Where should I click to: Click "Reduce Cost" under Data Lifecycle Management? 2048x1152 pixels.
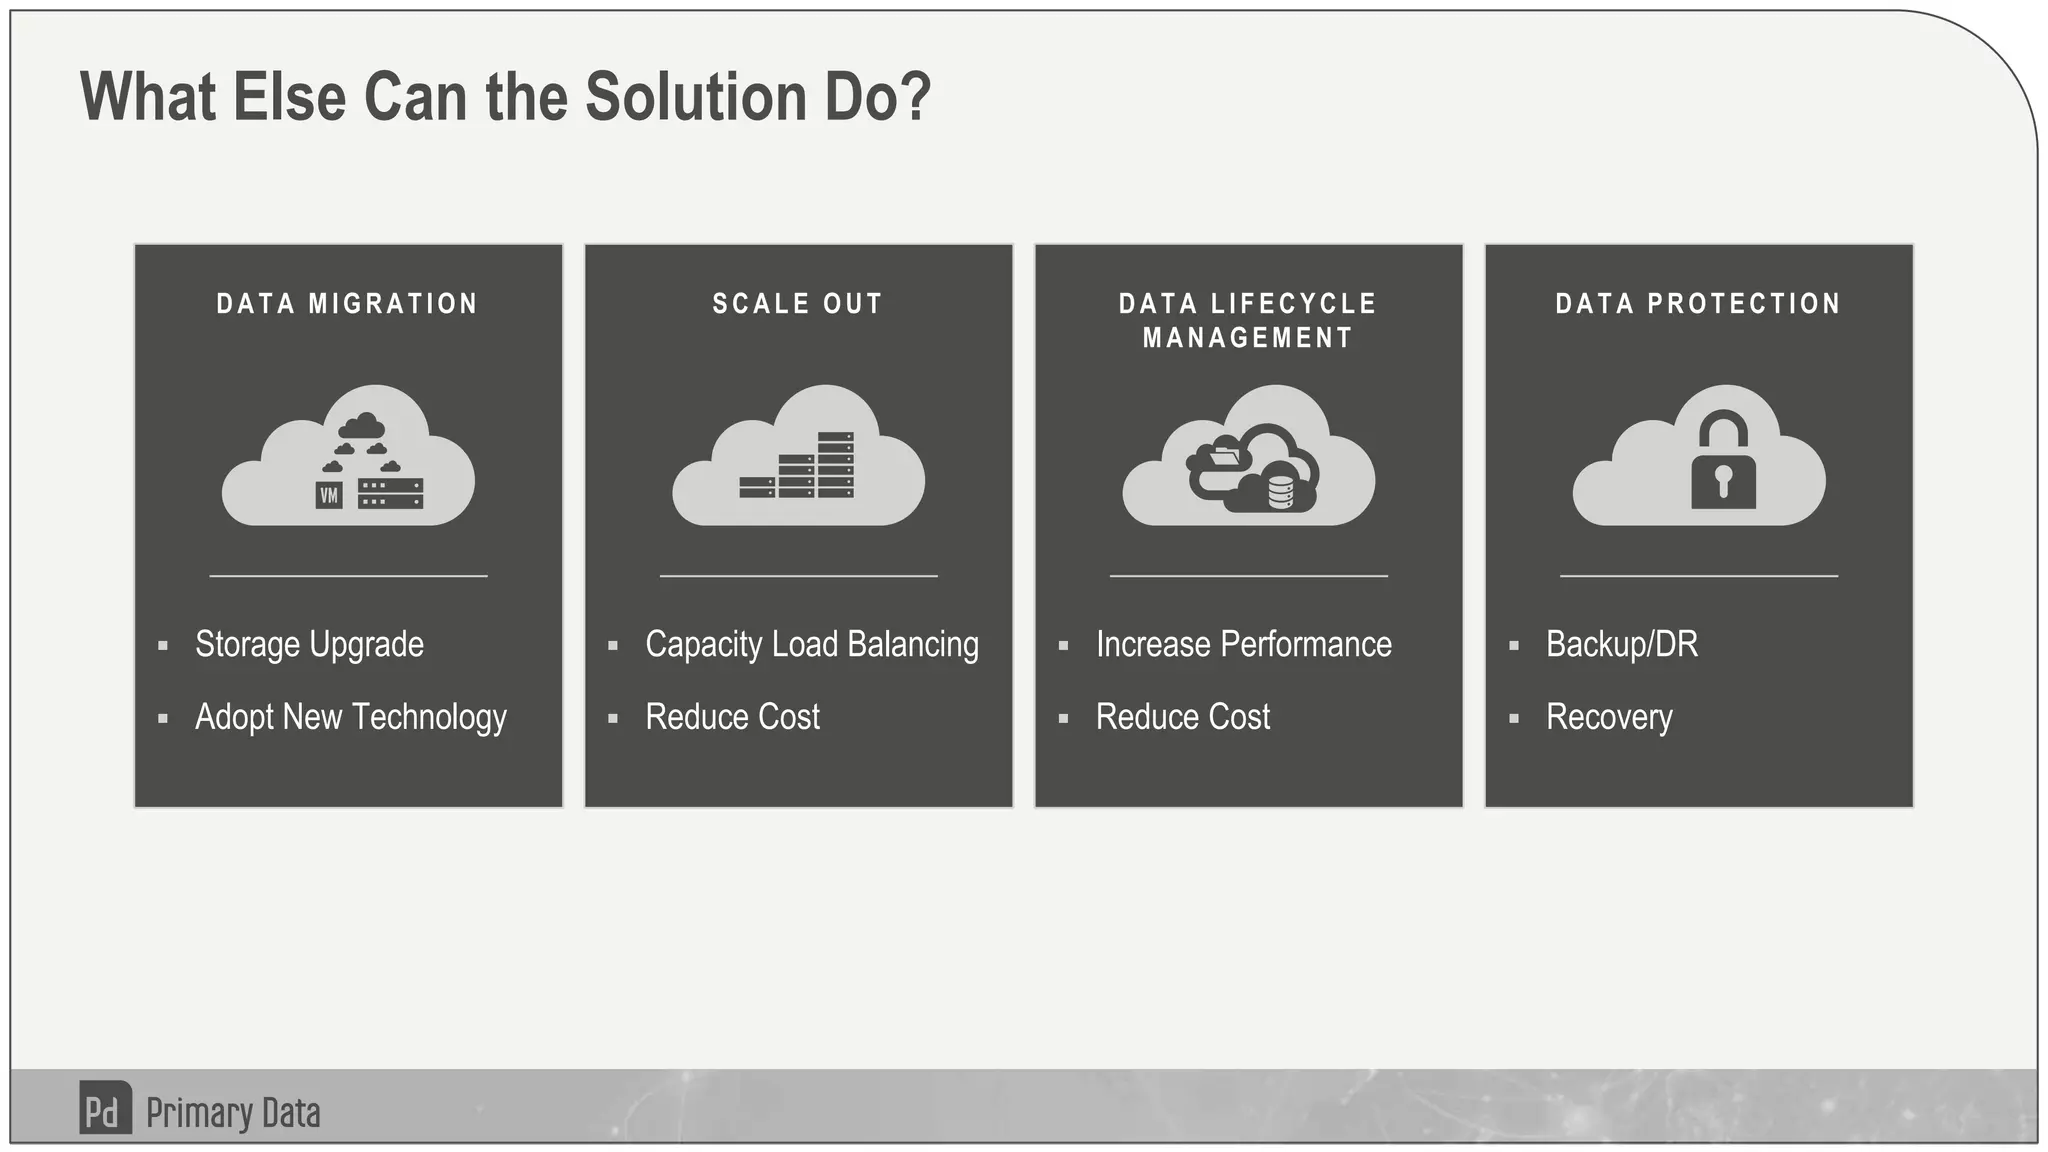(1183, 717)
